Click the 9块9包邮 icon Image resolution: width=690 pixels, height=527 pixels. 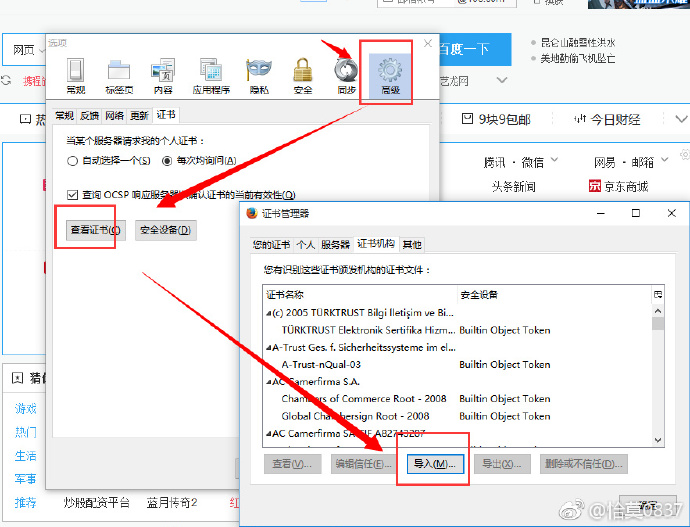[x=467, y=118]
